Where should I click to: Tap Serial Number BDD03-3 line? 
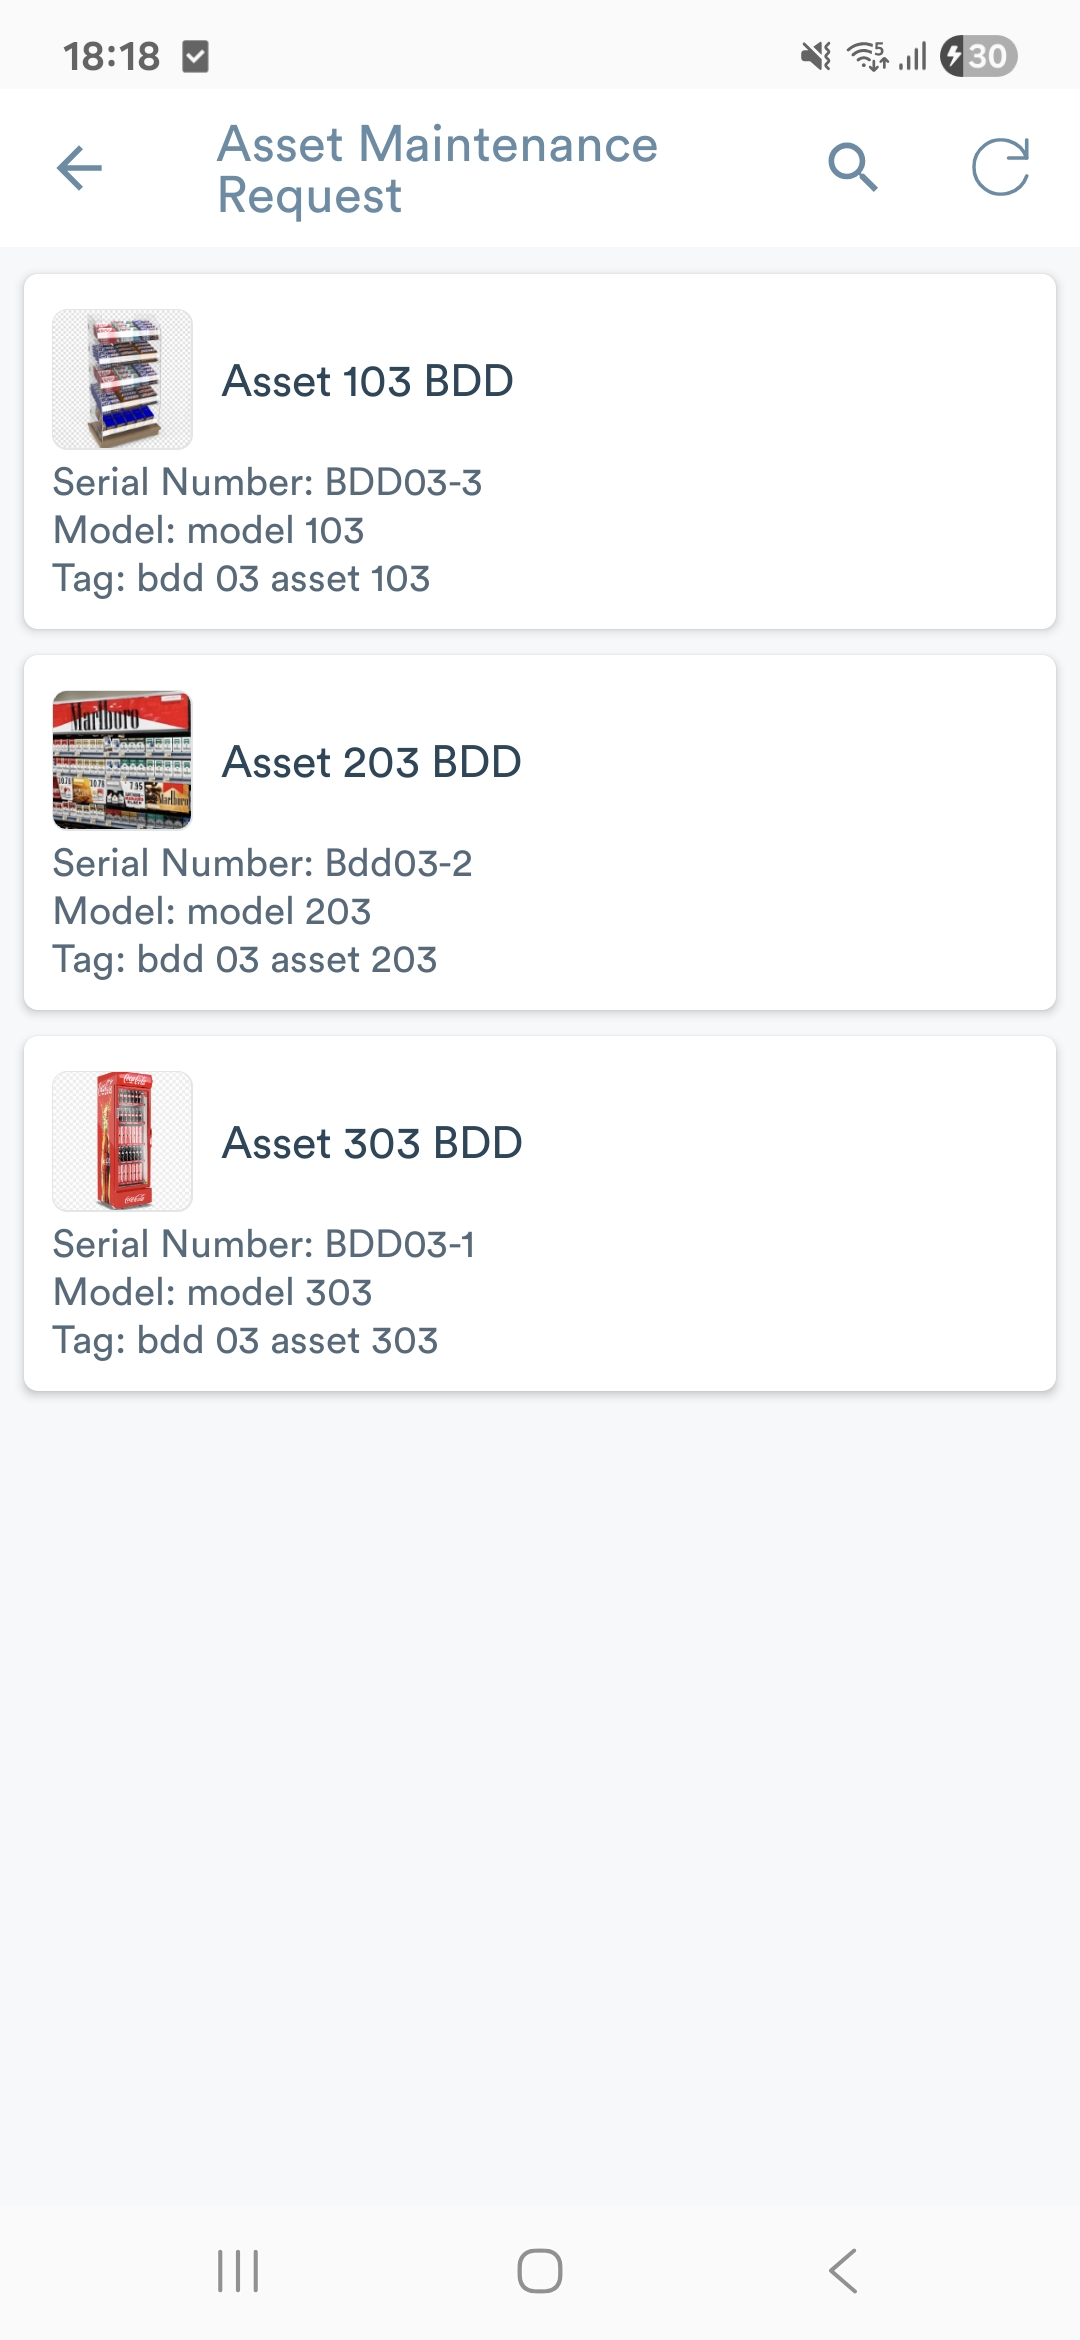[x=267, y=482]
